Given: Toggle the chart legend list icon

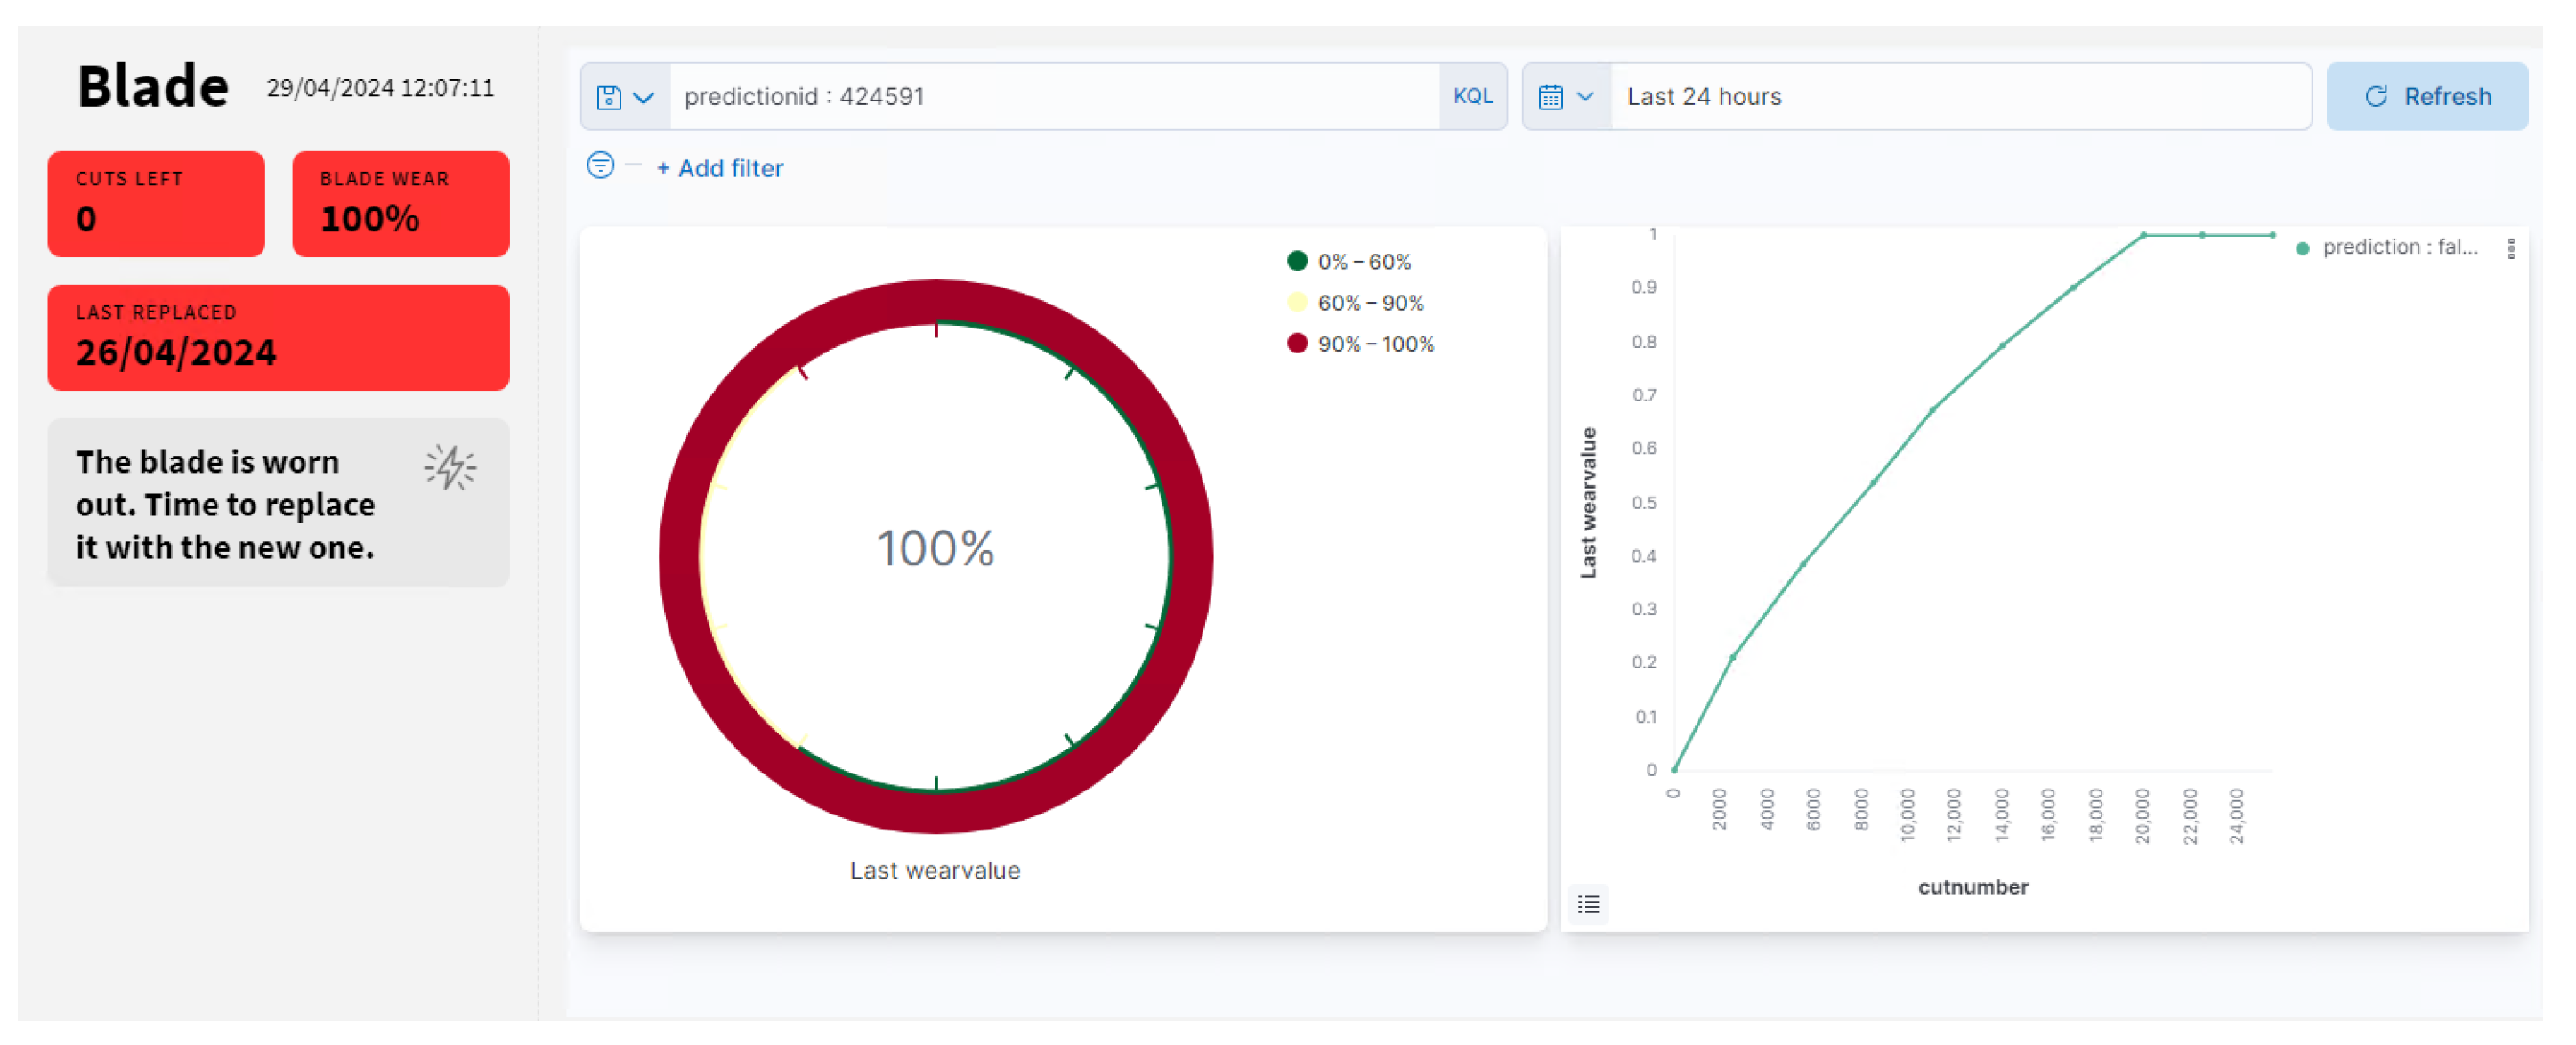Looking at the screenshot, I should click(1588, 905).
